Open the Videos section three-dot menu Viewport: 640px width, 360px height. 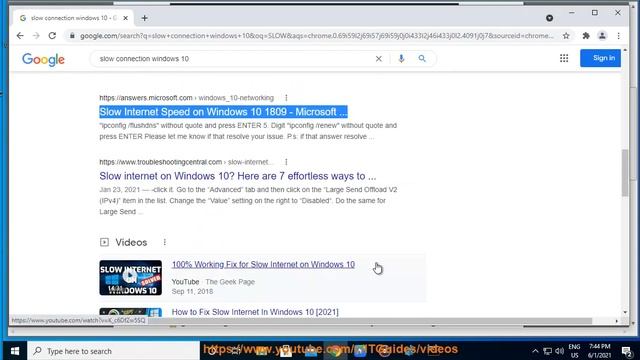tap(164, 242)
